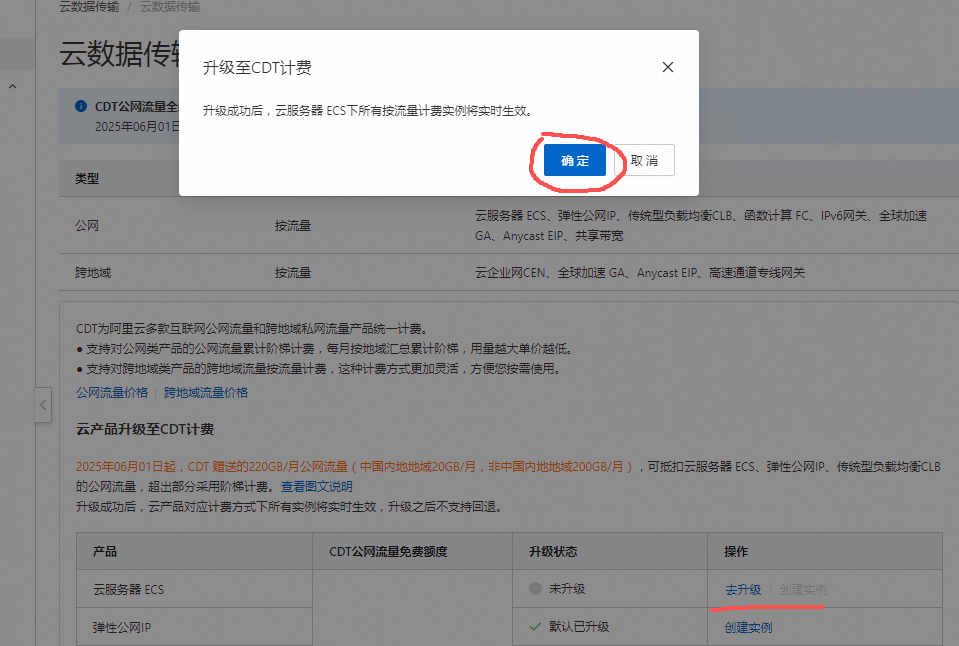Image resolution: width=959 pixels, height=646 pixels.
Task: Open the 跨地域流量价格 link
Action: pos(206,393)
